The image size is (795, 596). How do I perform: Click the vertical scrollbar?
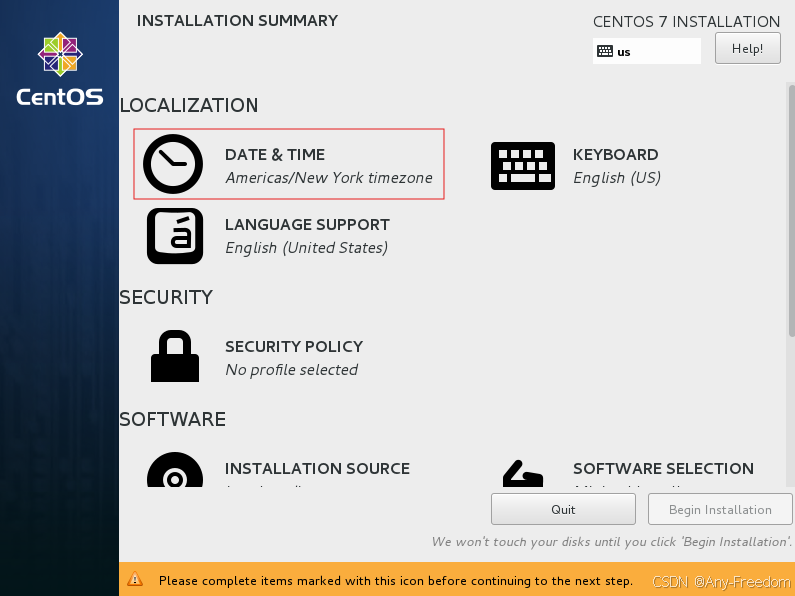[x=791, y=210]
